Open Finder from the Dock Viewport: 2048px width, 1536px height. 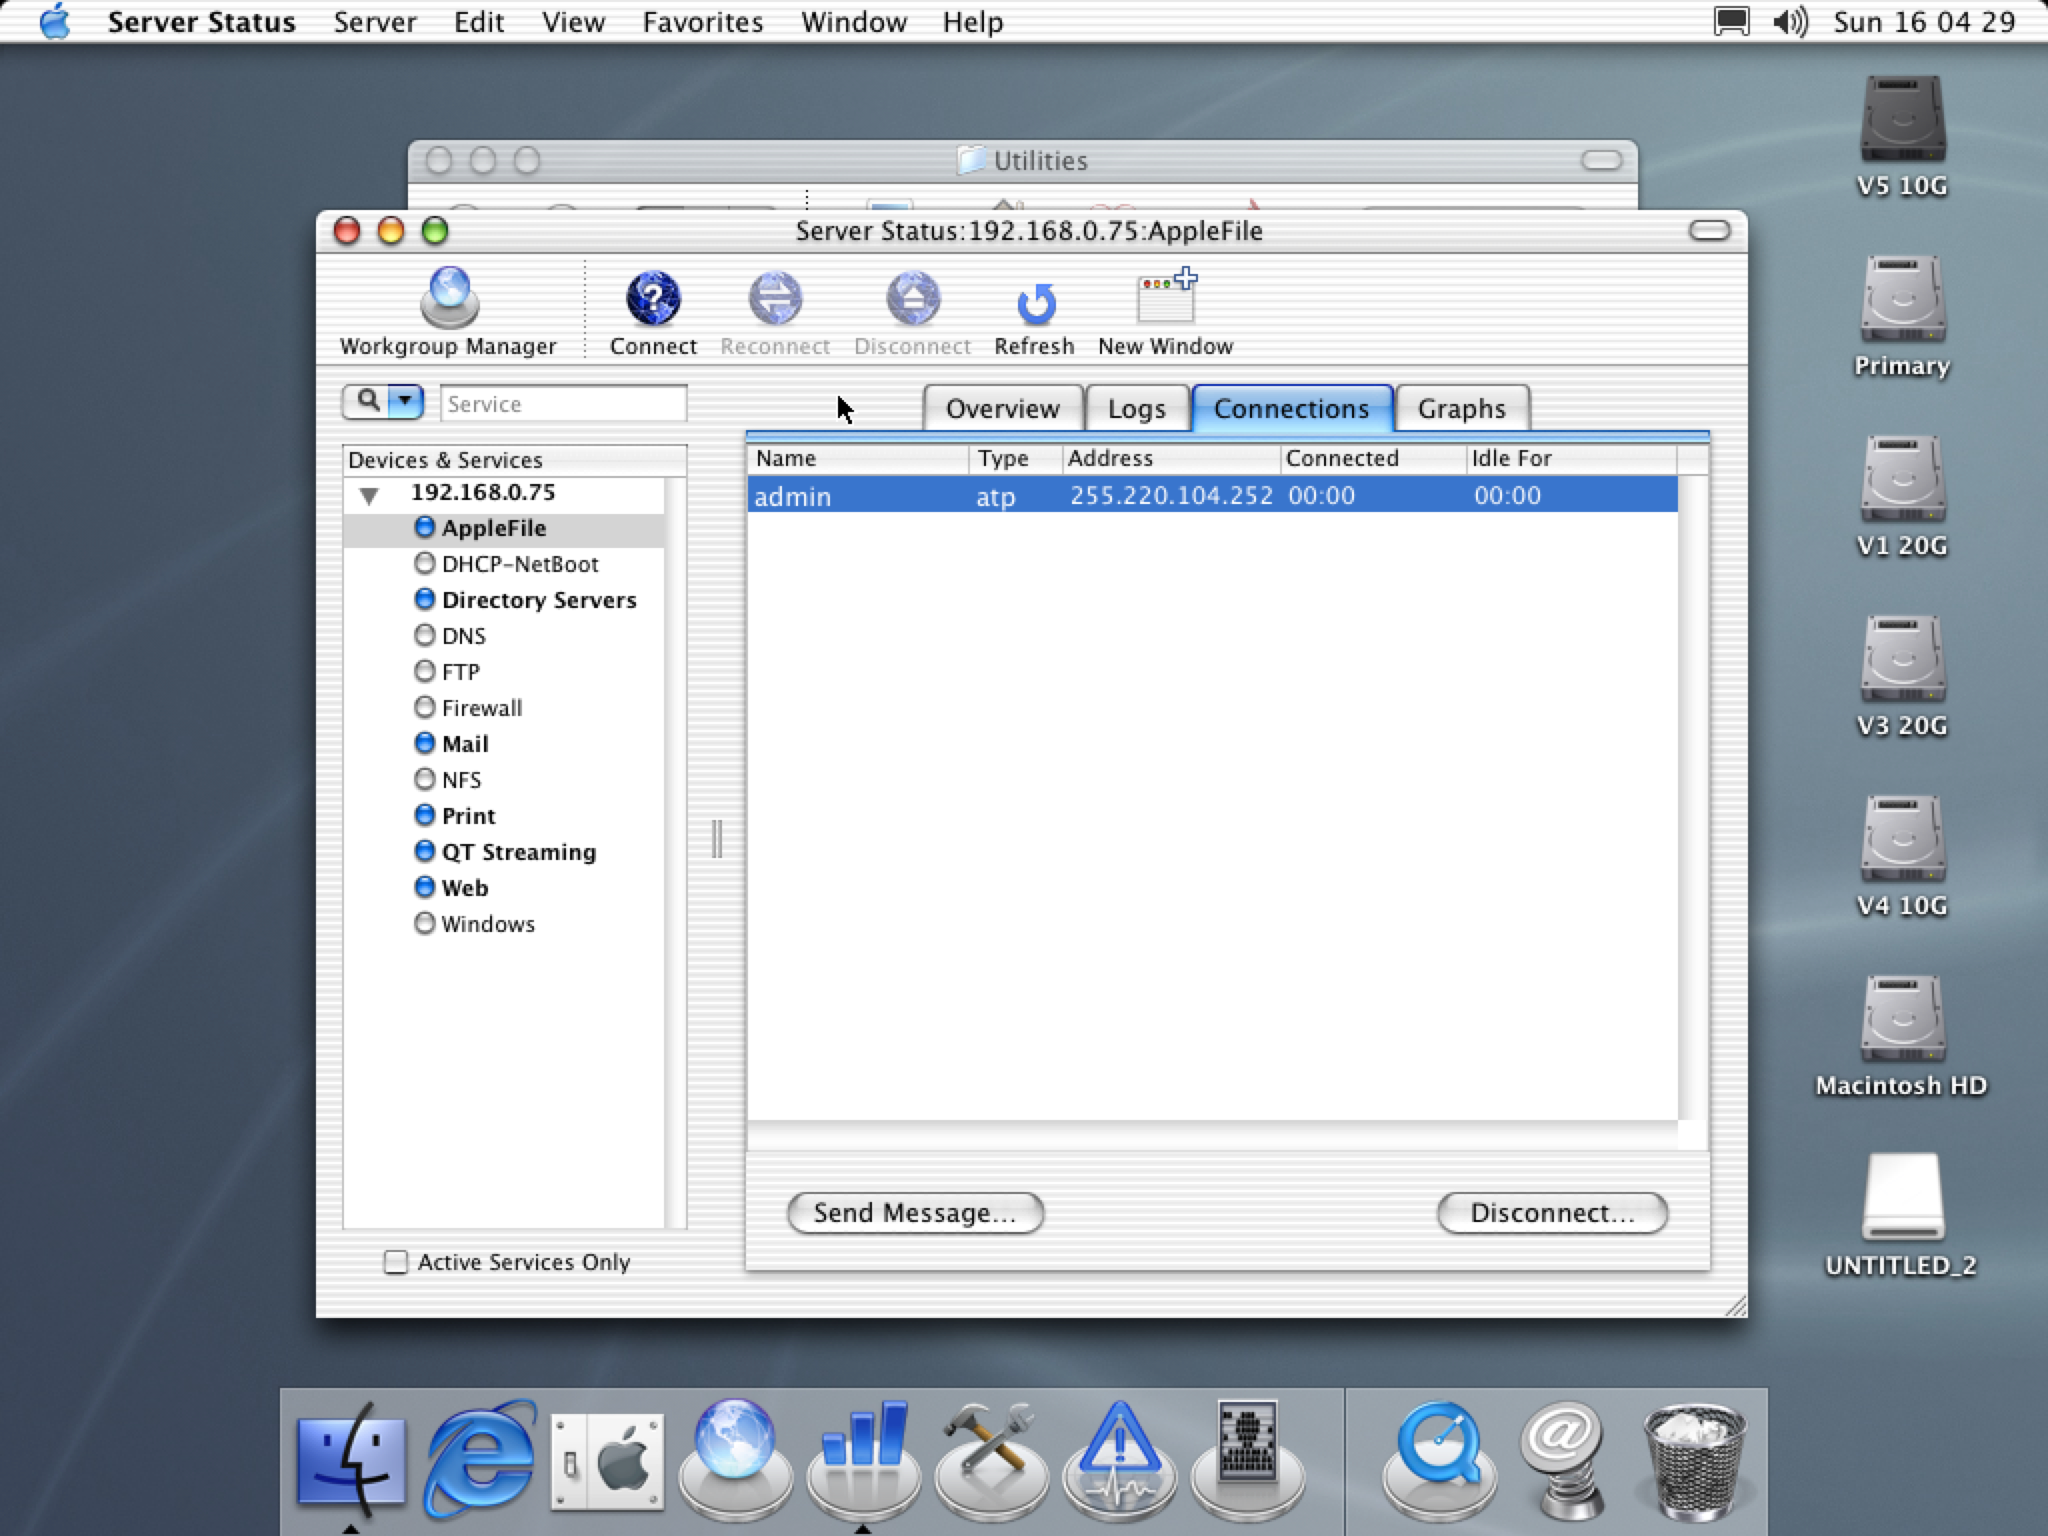coord(351,1460)
